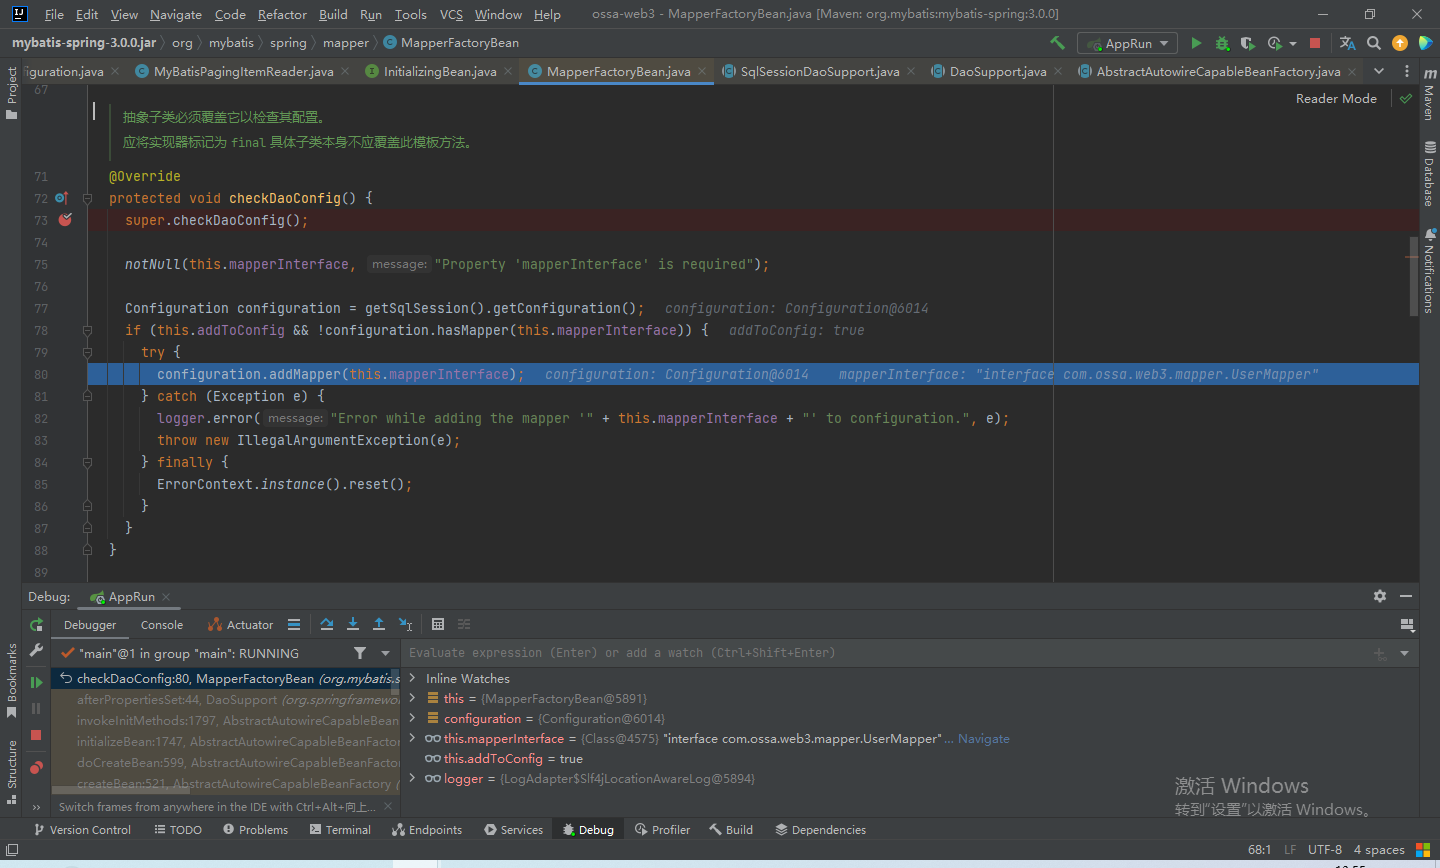1440x868 pixels.
Task: Expand the 'this' MapperFactoryBean variable
Action: click(412, 698)
